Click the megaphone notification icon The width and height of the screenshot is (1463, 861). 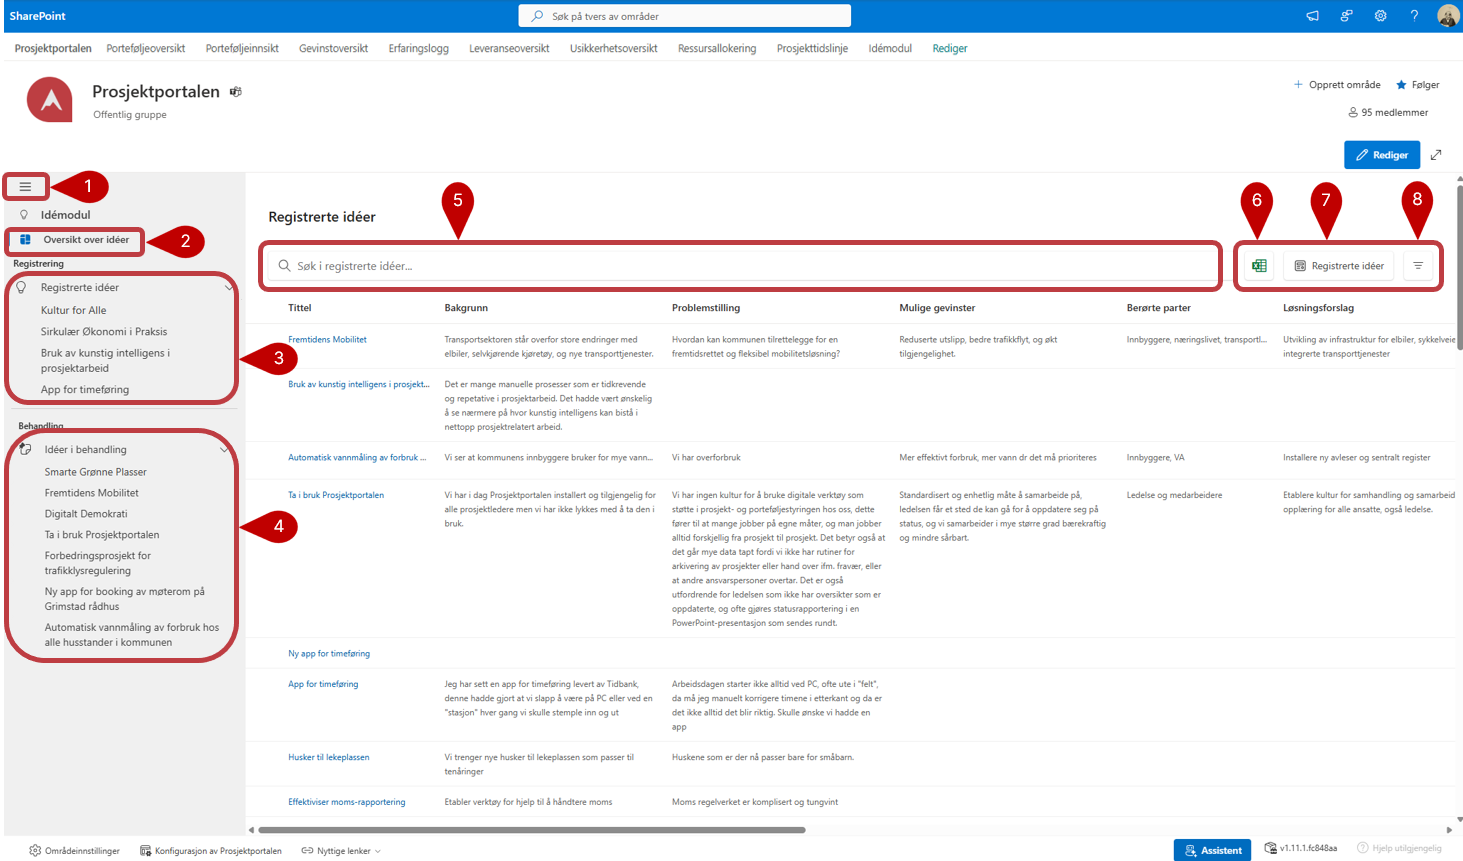pyautogui.click(x=1312, y=16)
